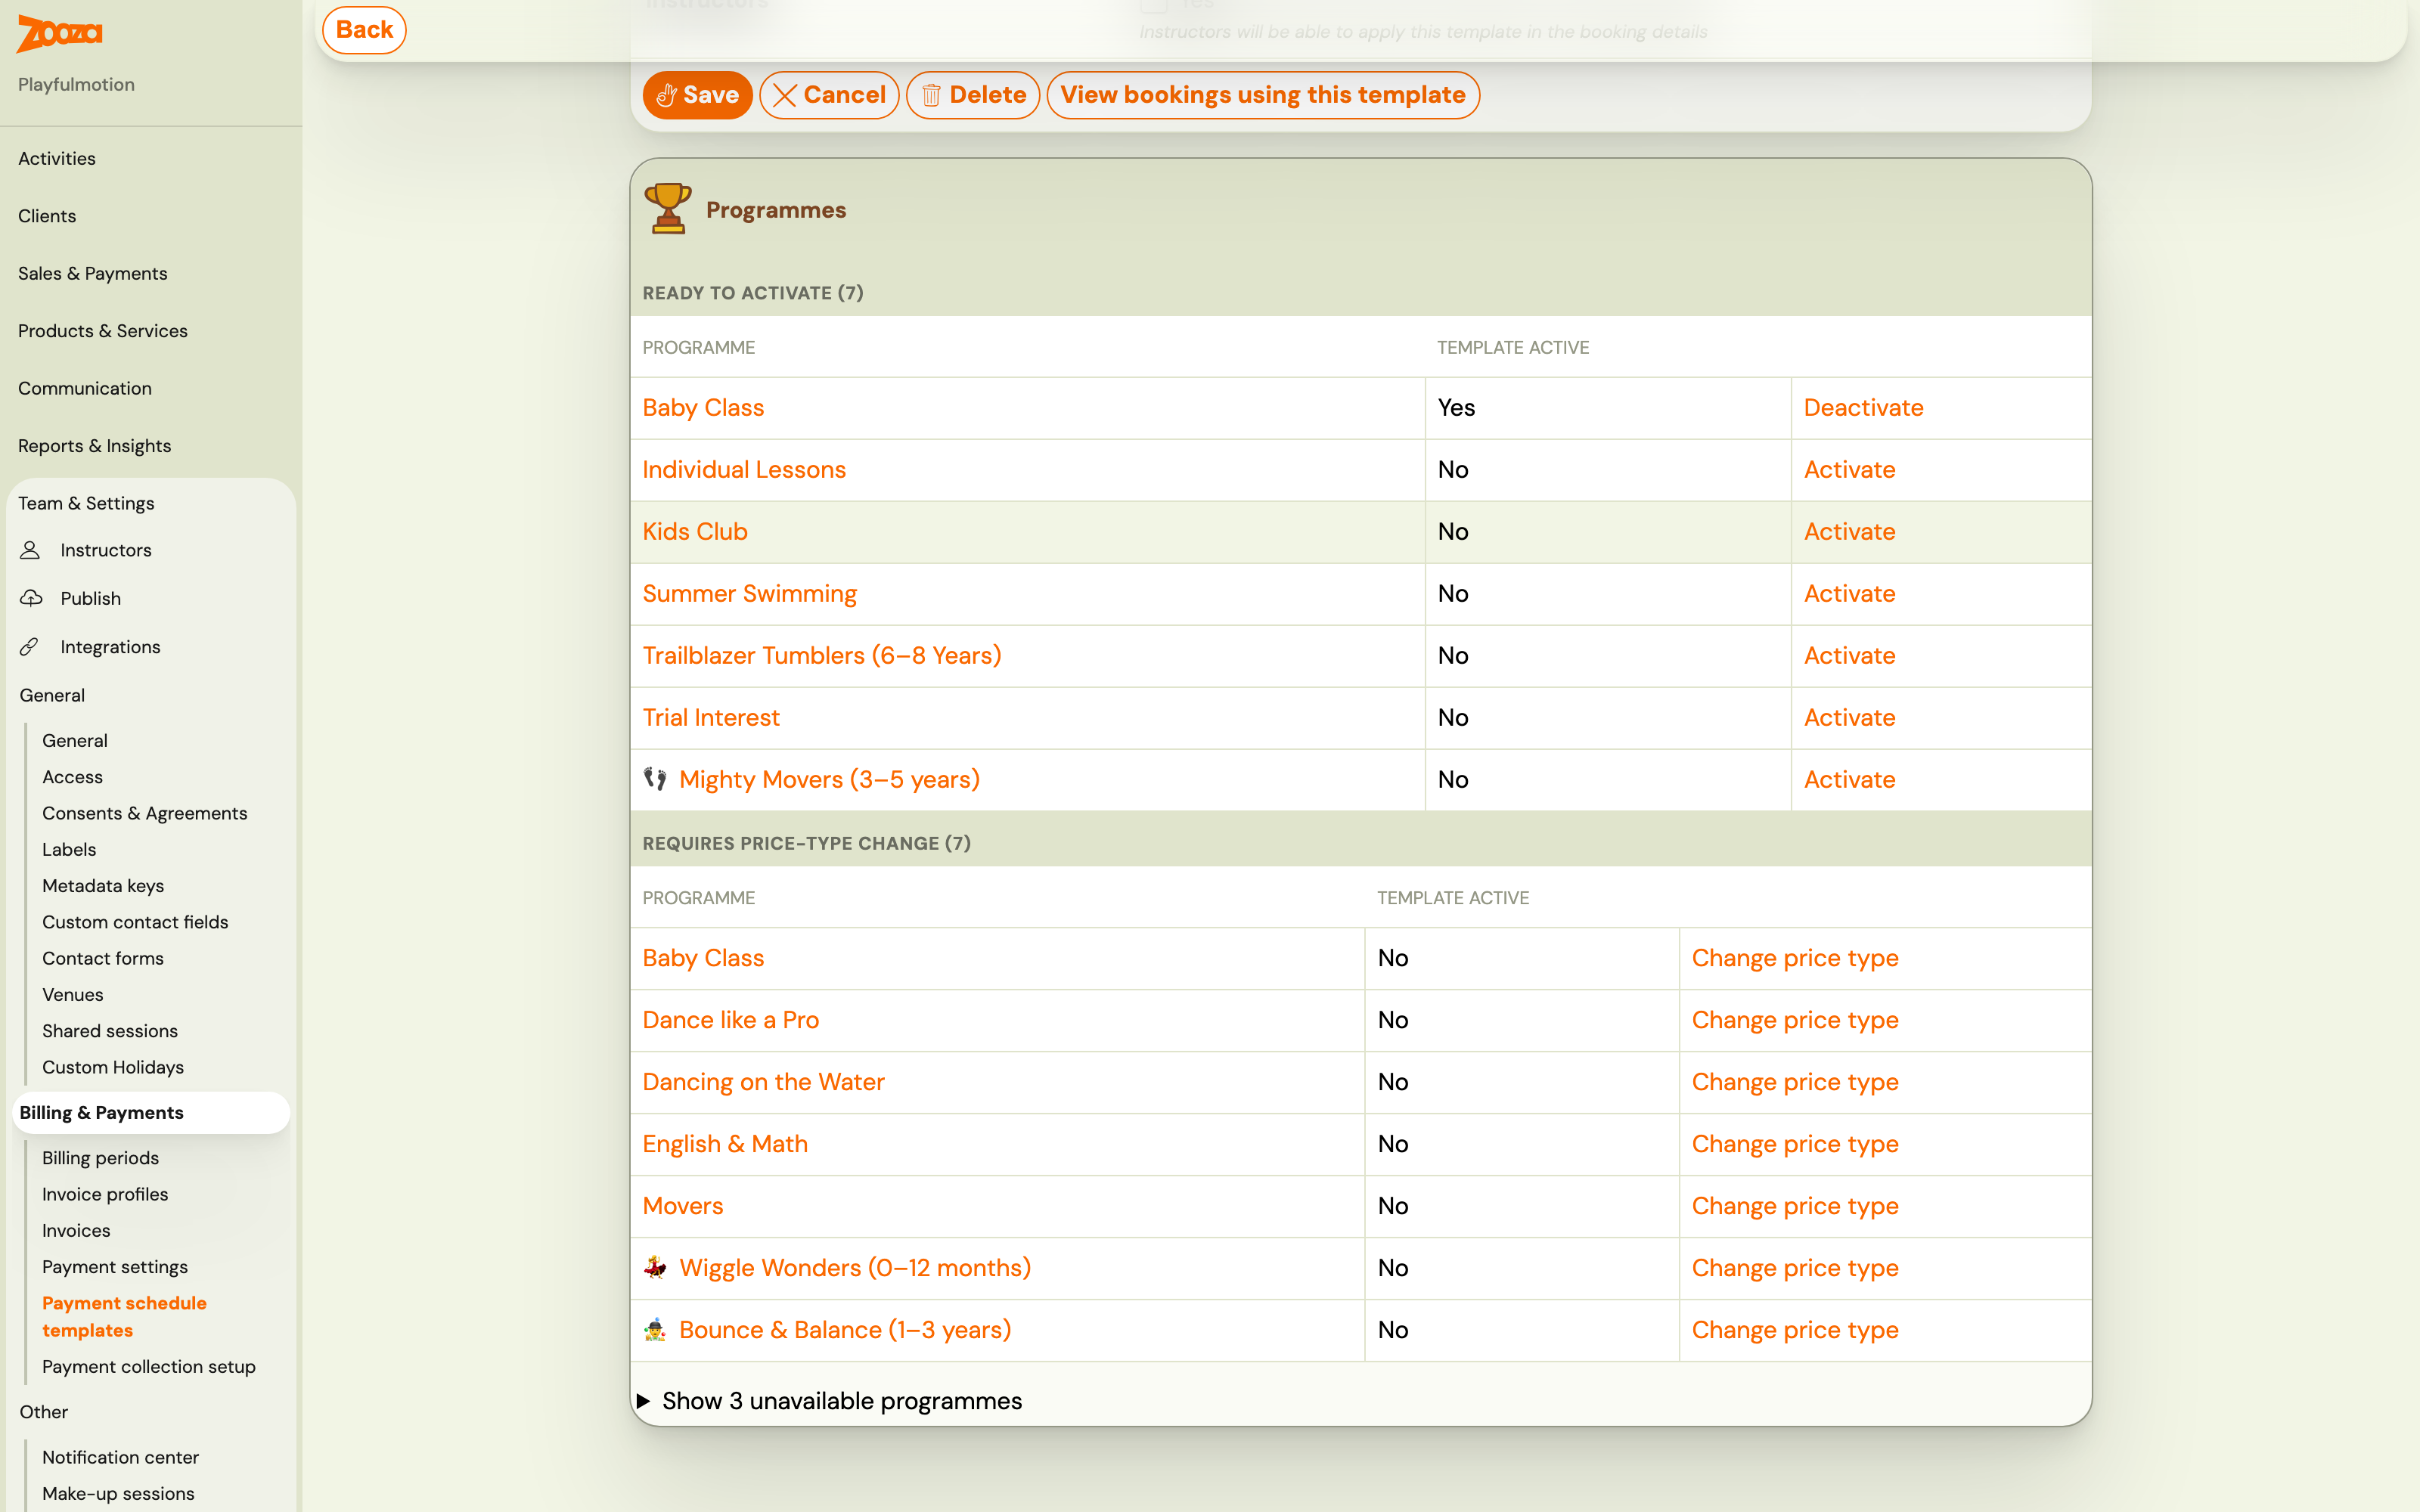Open the Movers programme link
The image size is (2420, 1512).
tap(683, 1206)
